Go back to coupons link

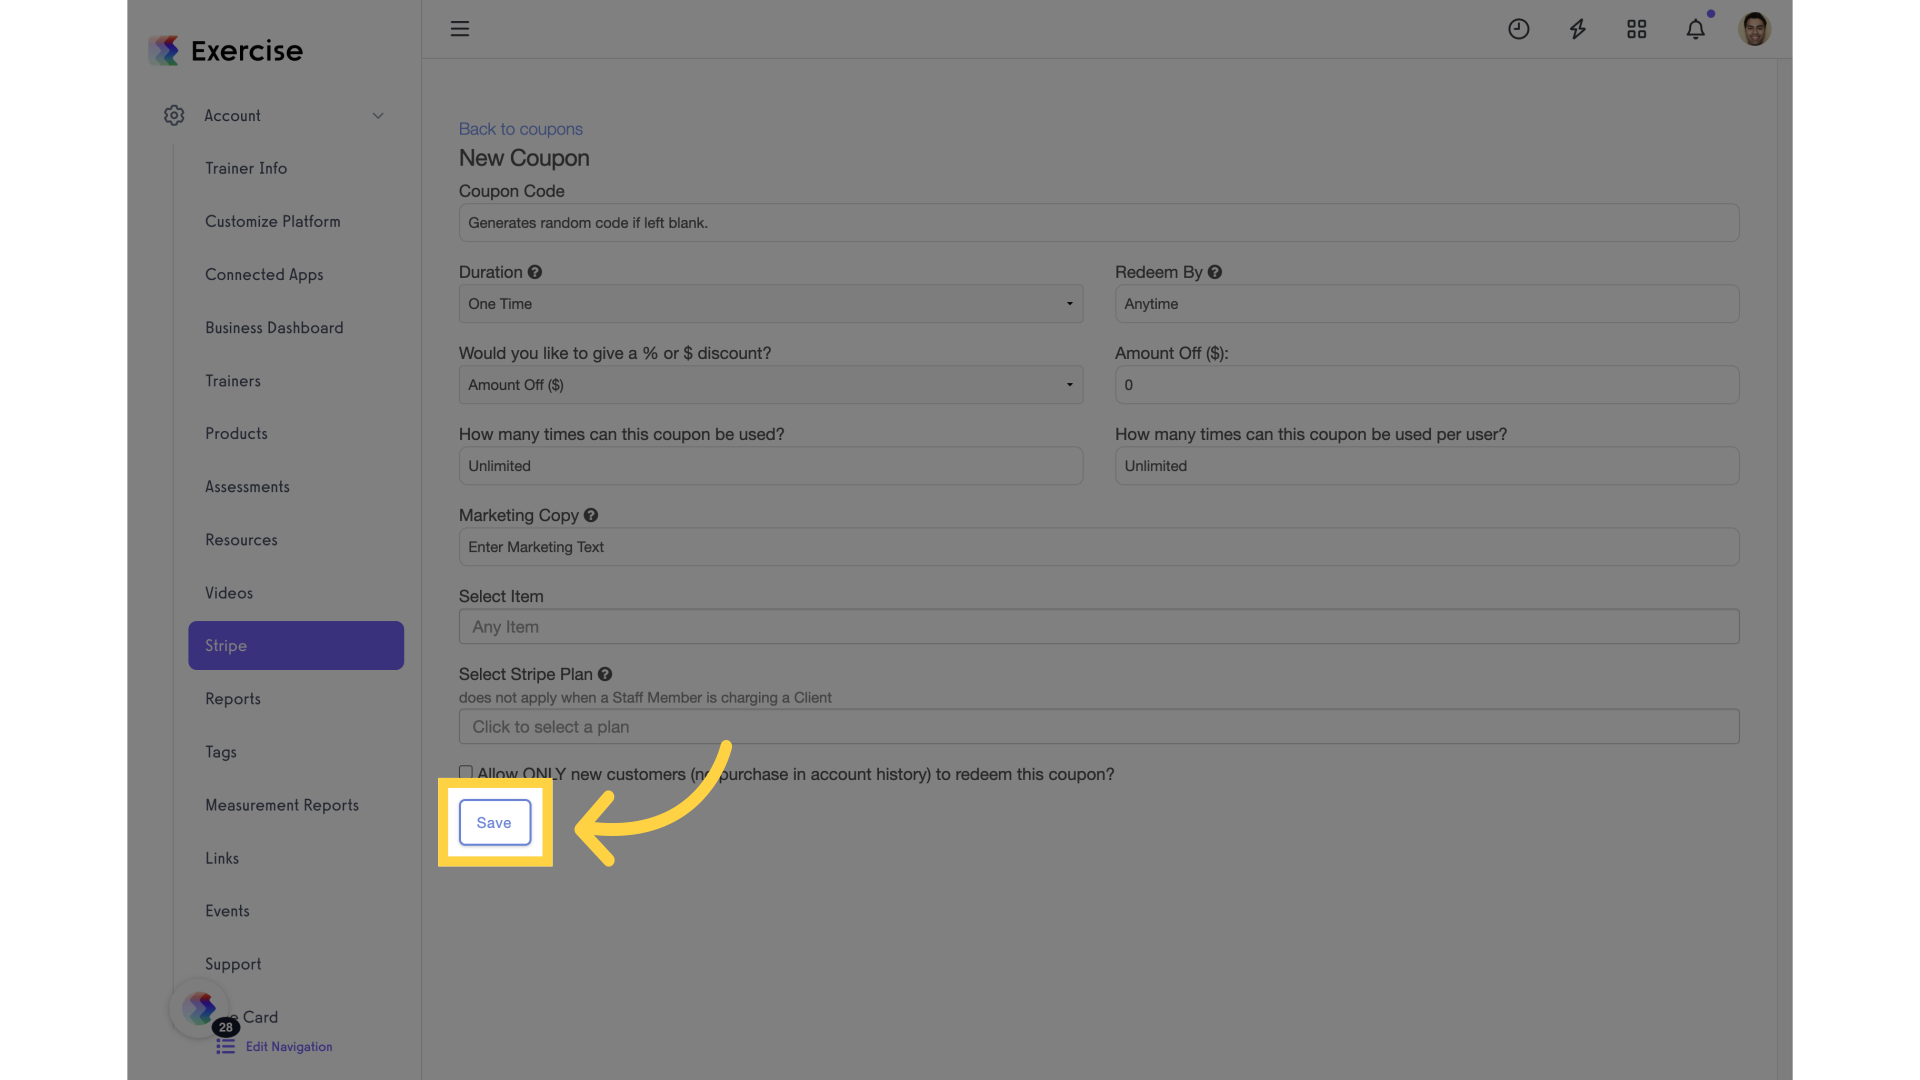click(x=520, y=129)
